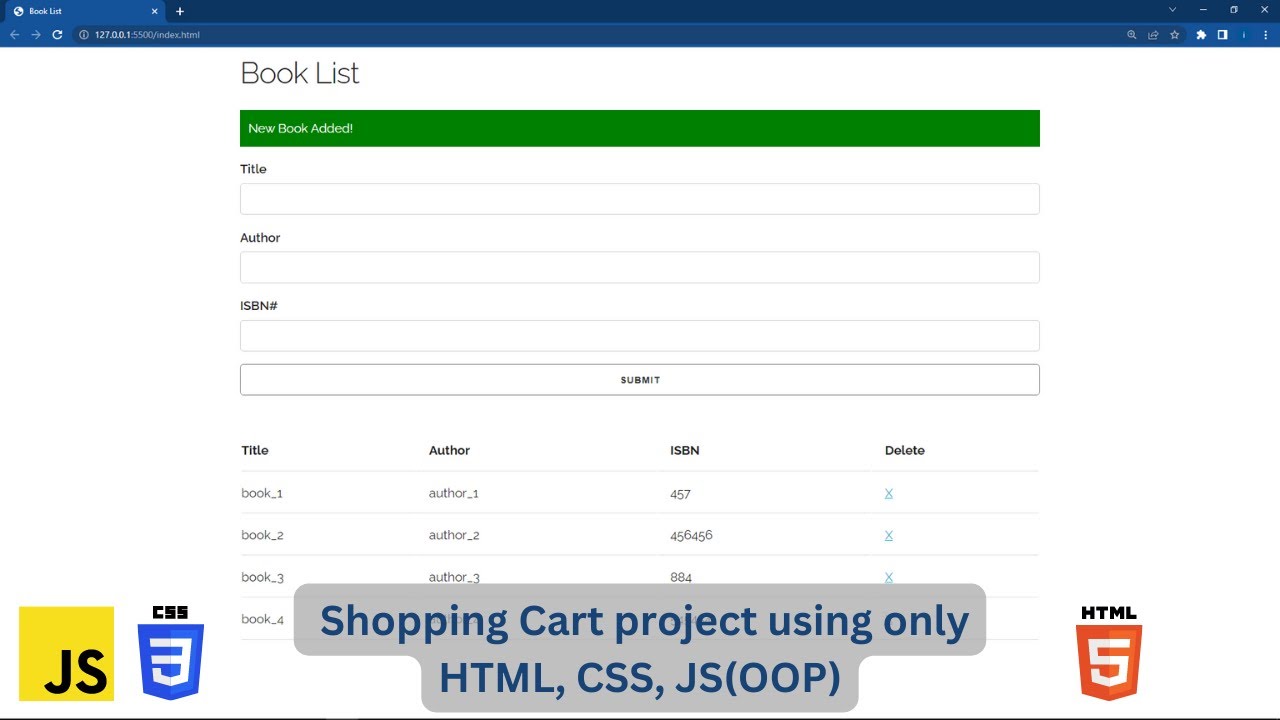The height and width of the screenshot is (720, 1280).
Task: Click the ISBN column header
Action: [685, 450]
